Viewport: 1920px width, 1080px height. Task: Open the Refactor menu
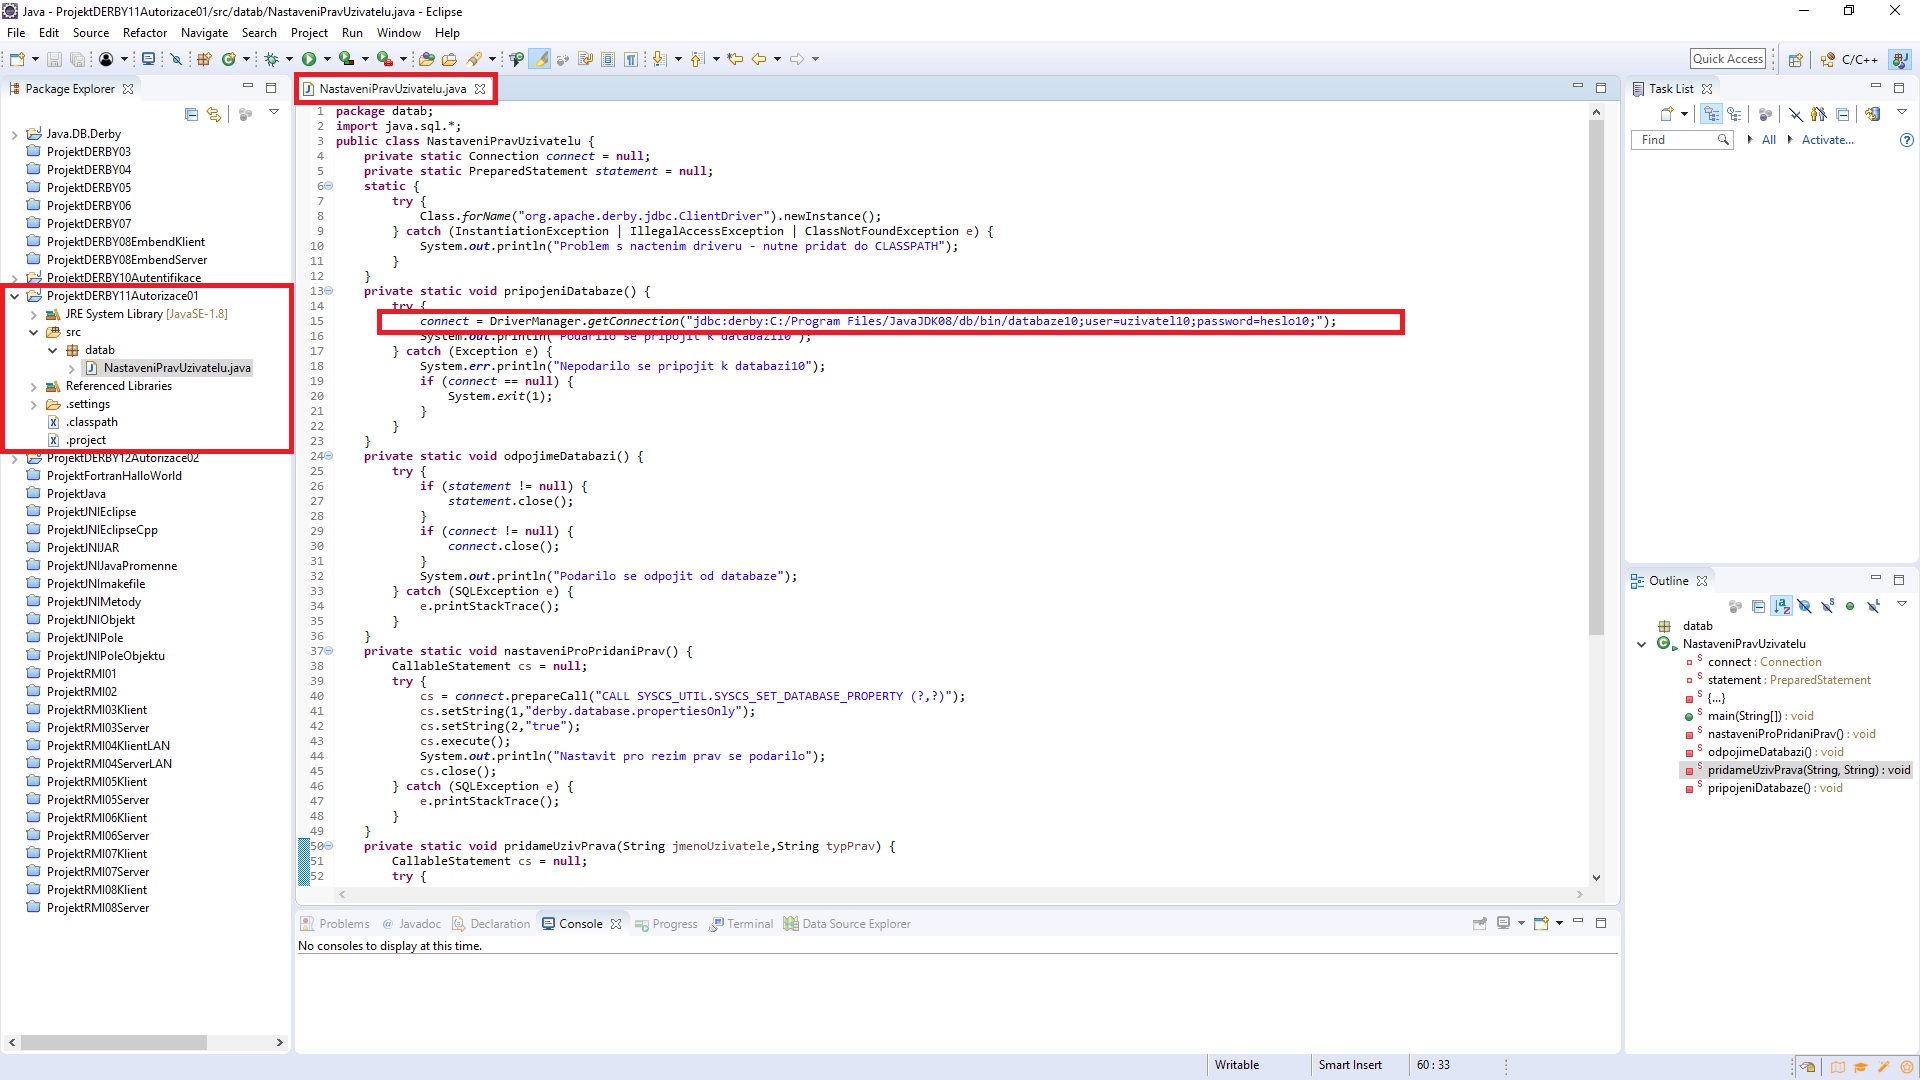pos(144,33)
